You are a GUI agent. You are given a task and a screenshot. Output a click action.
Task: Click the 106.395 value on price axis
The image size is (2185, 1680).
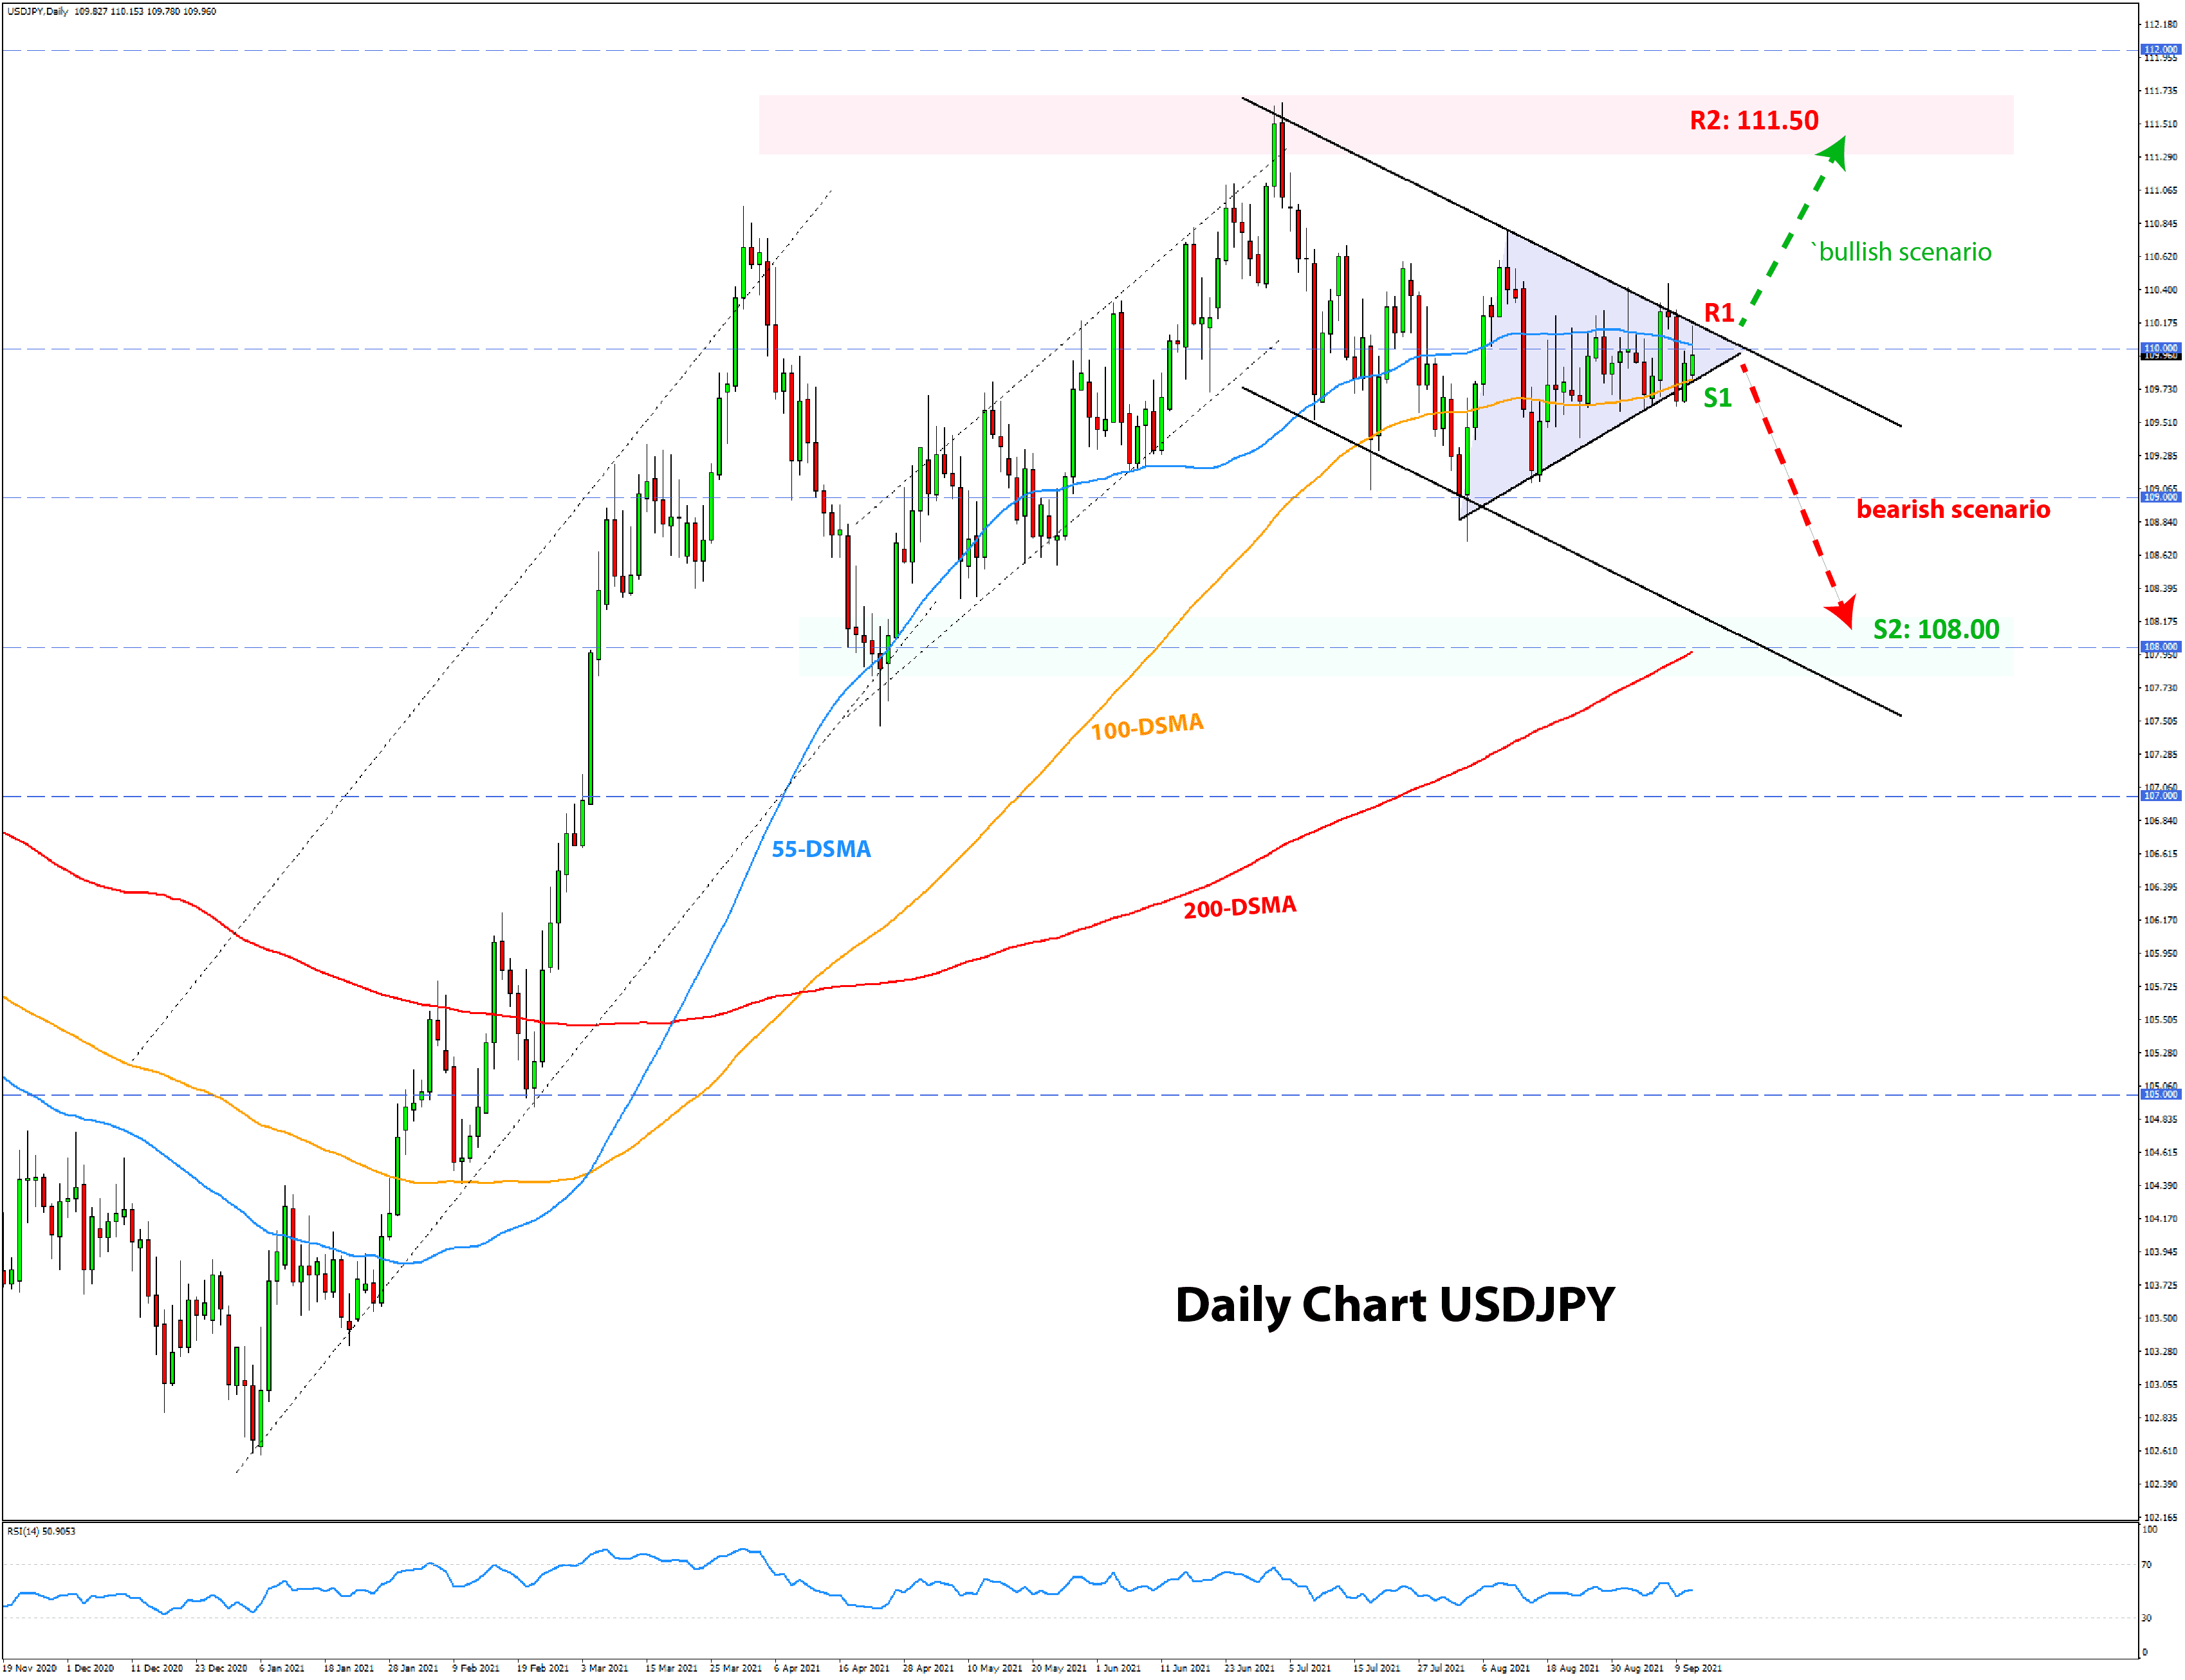tap(2160, 887)
